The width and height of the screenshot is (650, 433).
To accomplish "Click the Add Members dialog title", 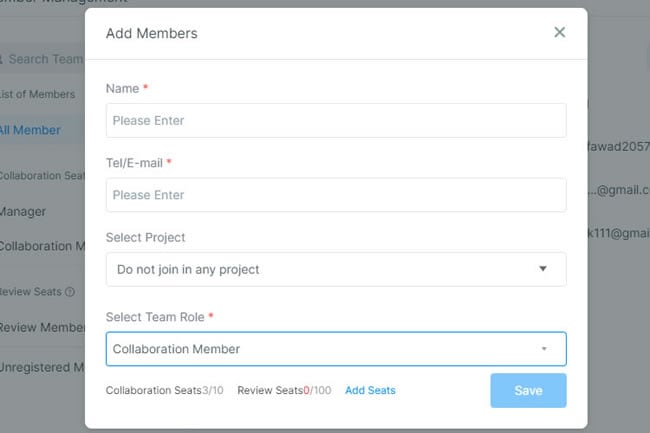I will (152, 33).
